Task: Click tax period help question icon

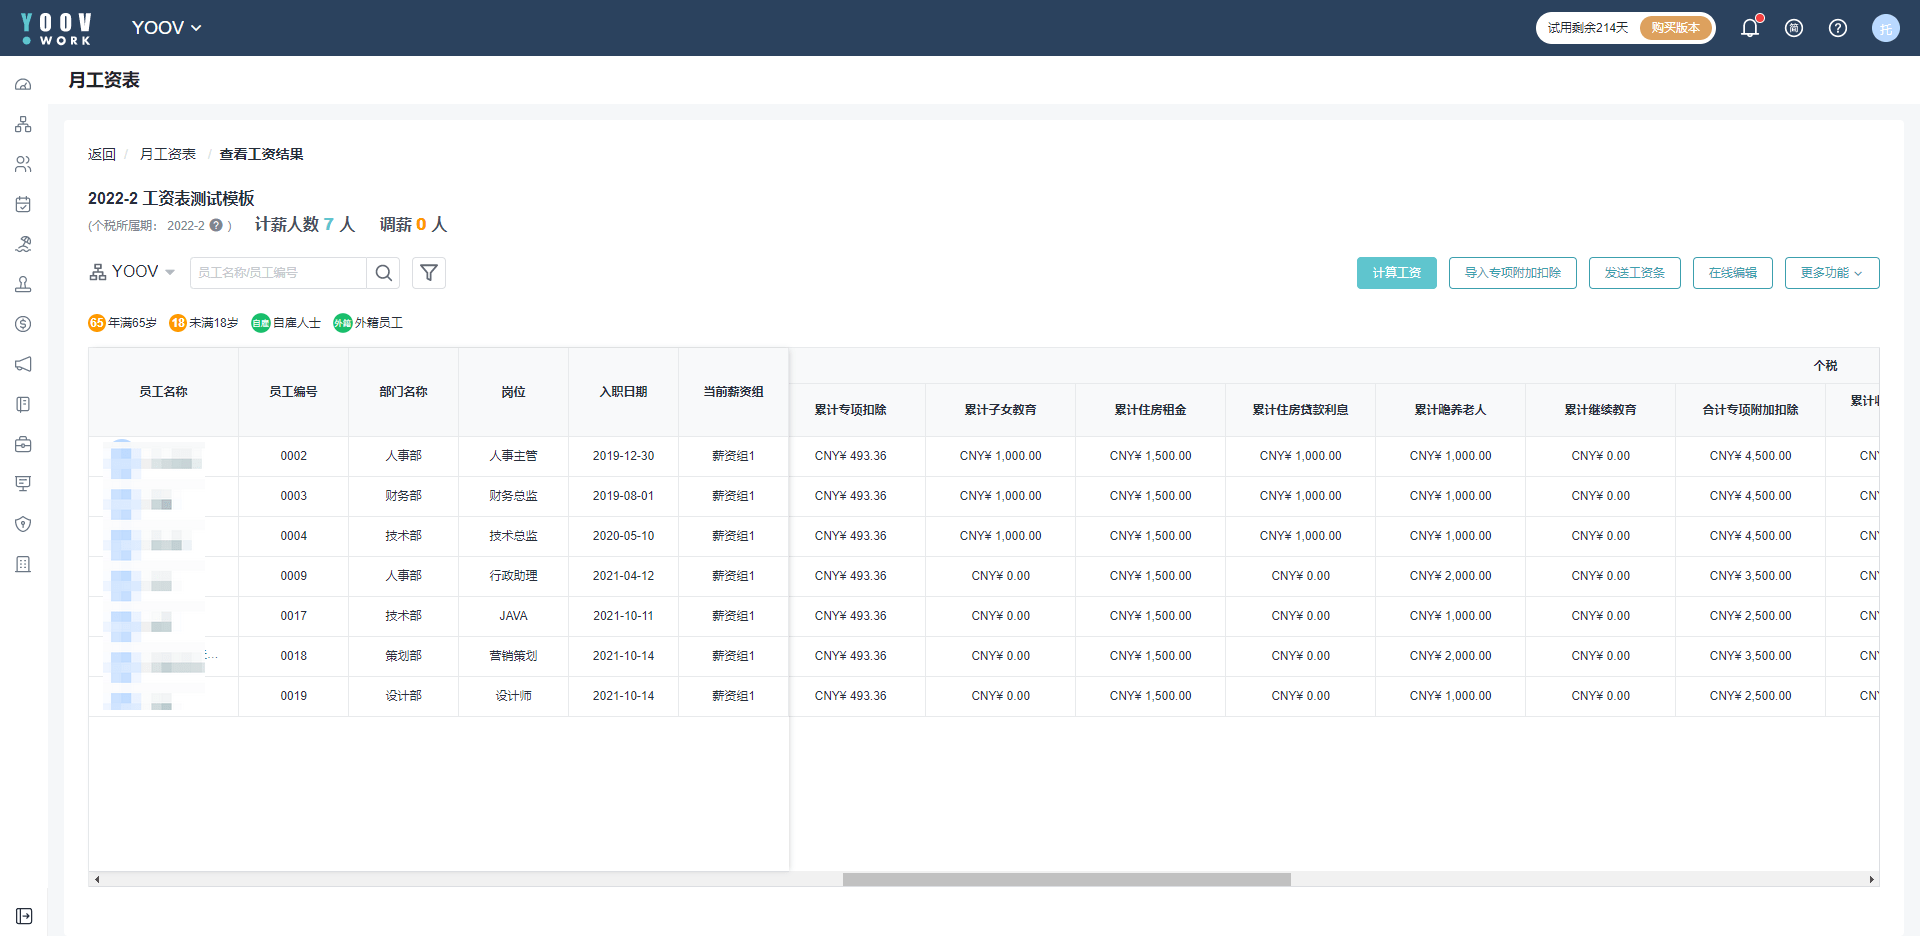Action: (x=216, y=226)
